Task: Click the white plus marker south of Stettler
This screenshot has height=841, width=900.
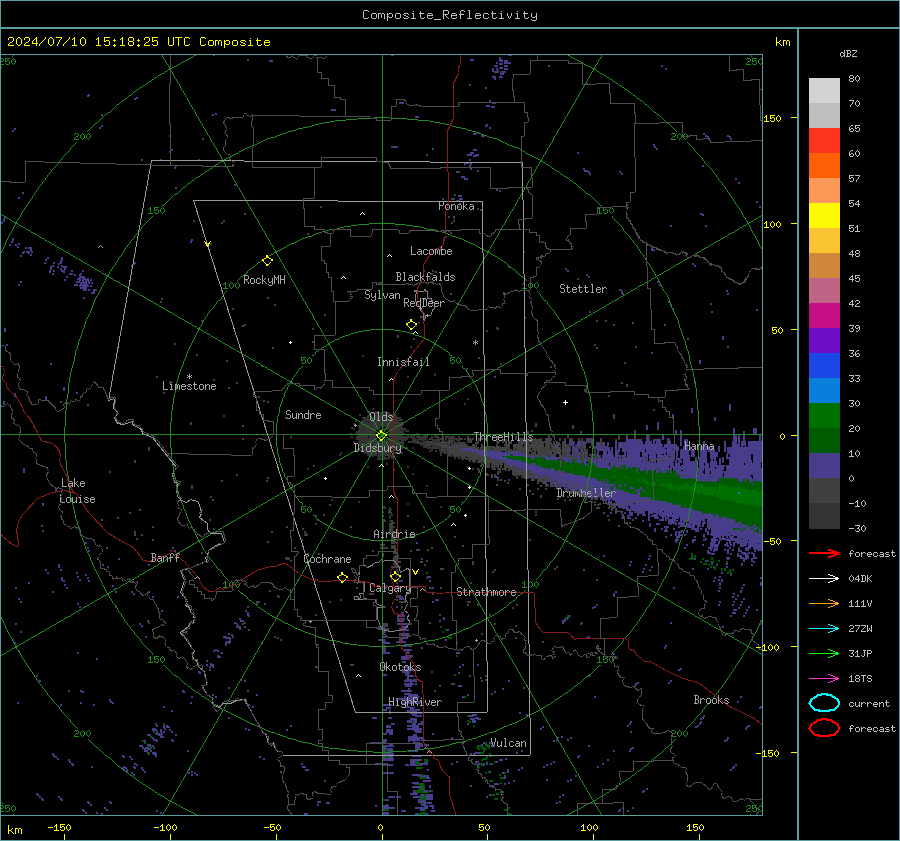Action: (565, 402)
